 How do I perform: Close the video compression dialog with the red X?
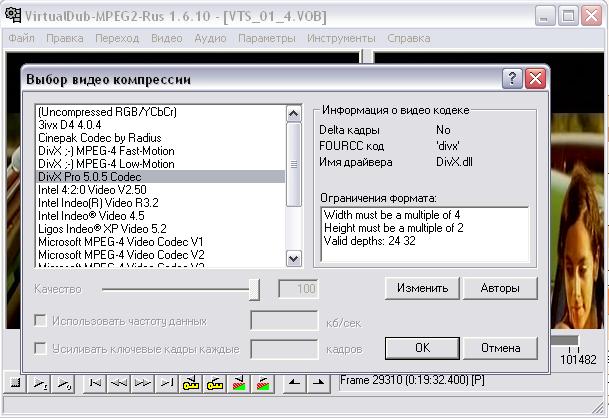(x=535, y=79)
